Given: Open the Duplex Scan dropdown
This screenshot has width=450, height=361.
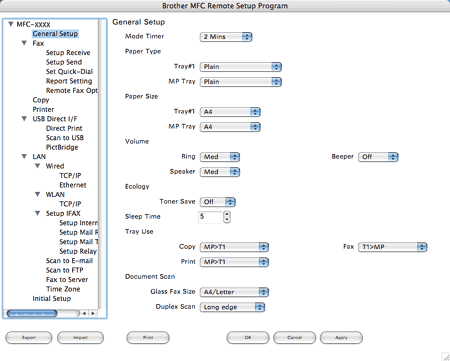Looking at the screenshot, I should (x=232, y=307).
